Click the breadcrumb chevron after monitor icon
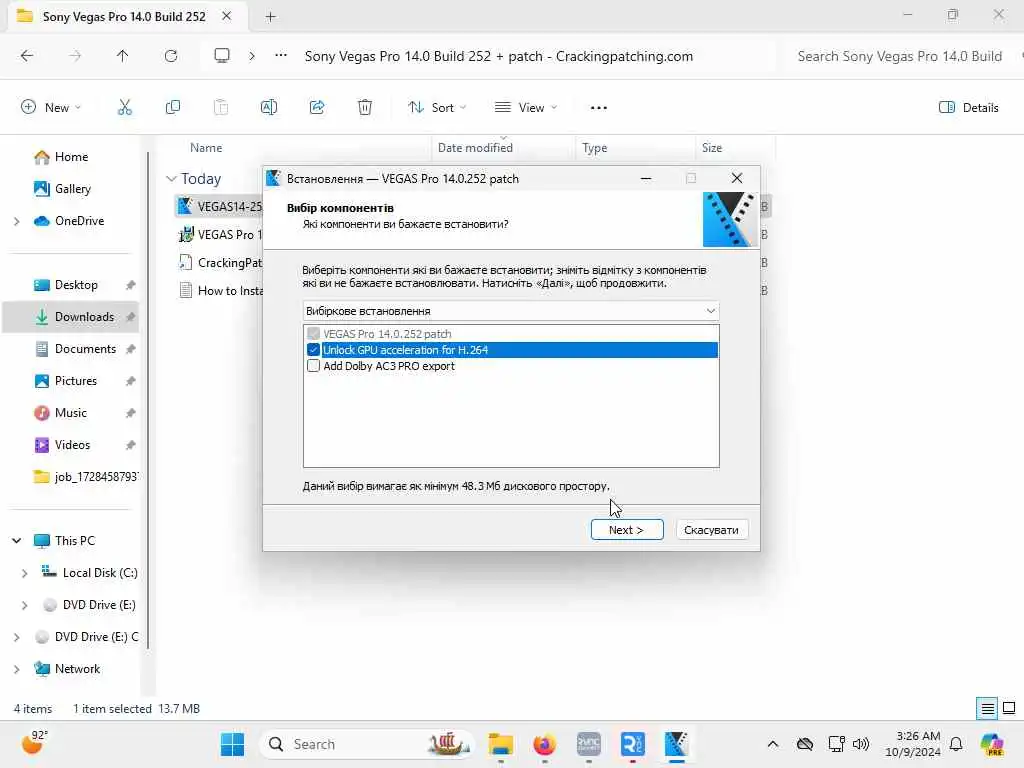Viewport: 1024px width, 768px height. point(252,56)
